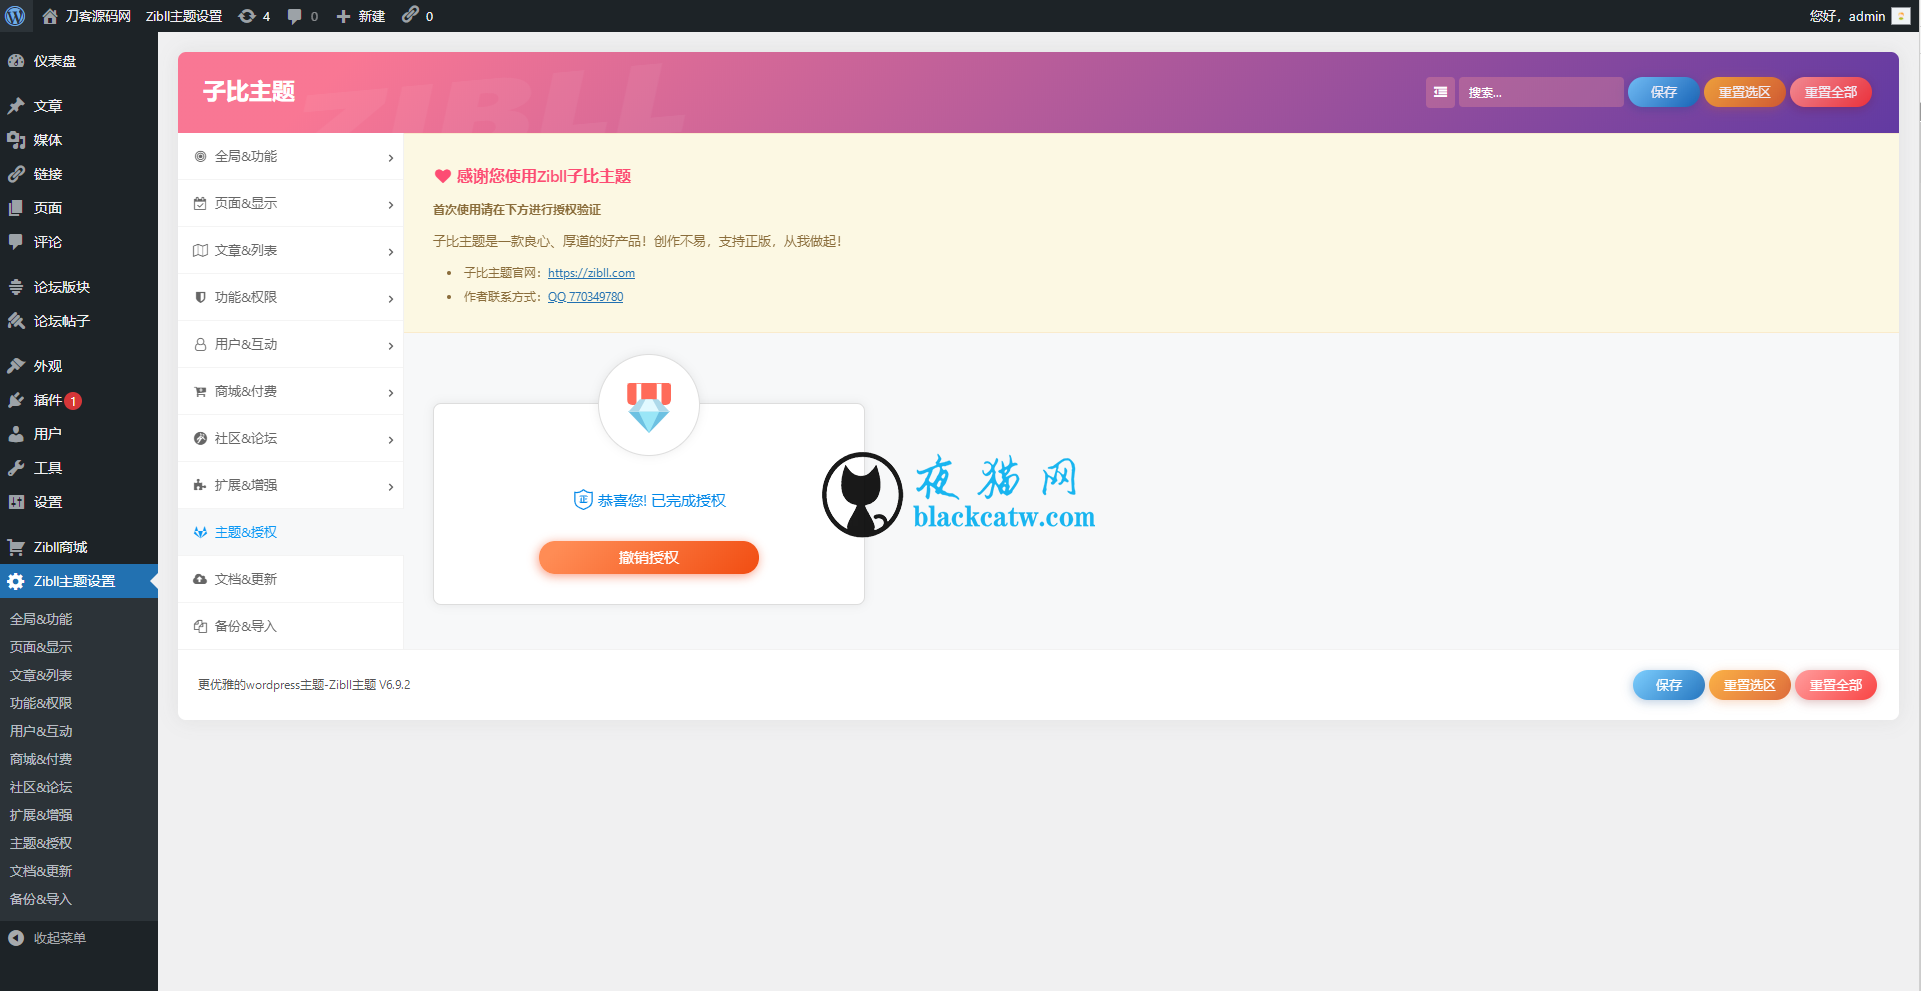Expand 社区&论坛 section chevron
1921x991 pixels.
[x=391, y=440]
